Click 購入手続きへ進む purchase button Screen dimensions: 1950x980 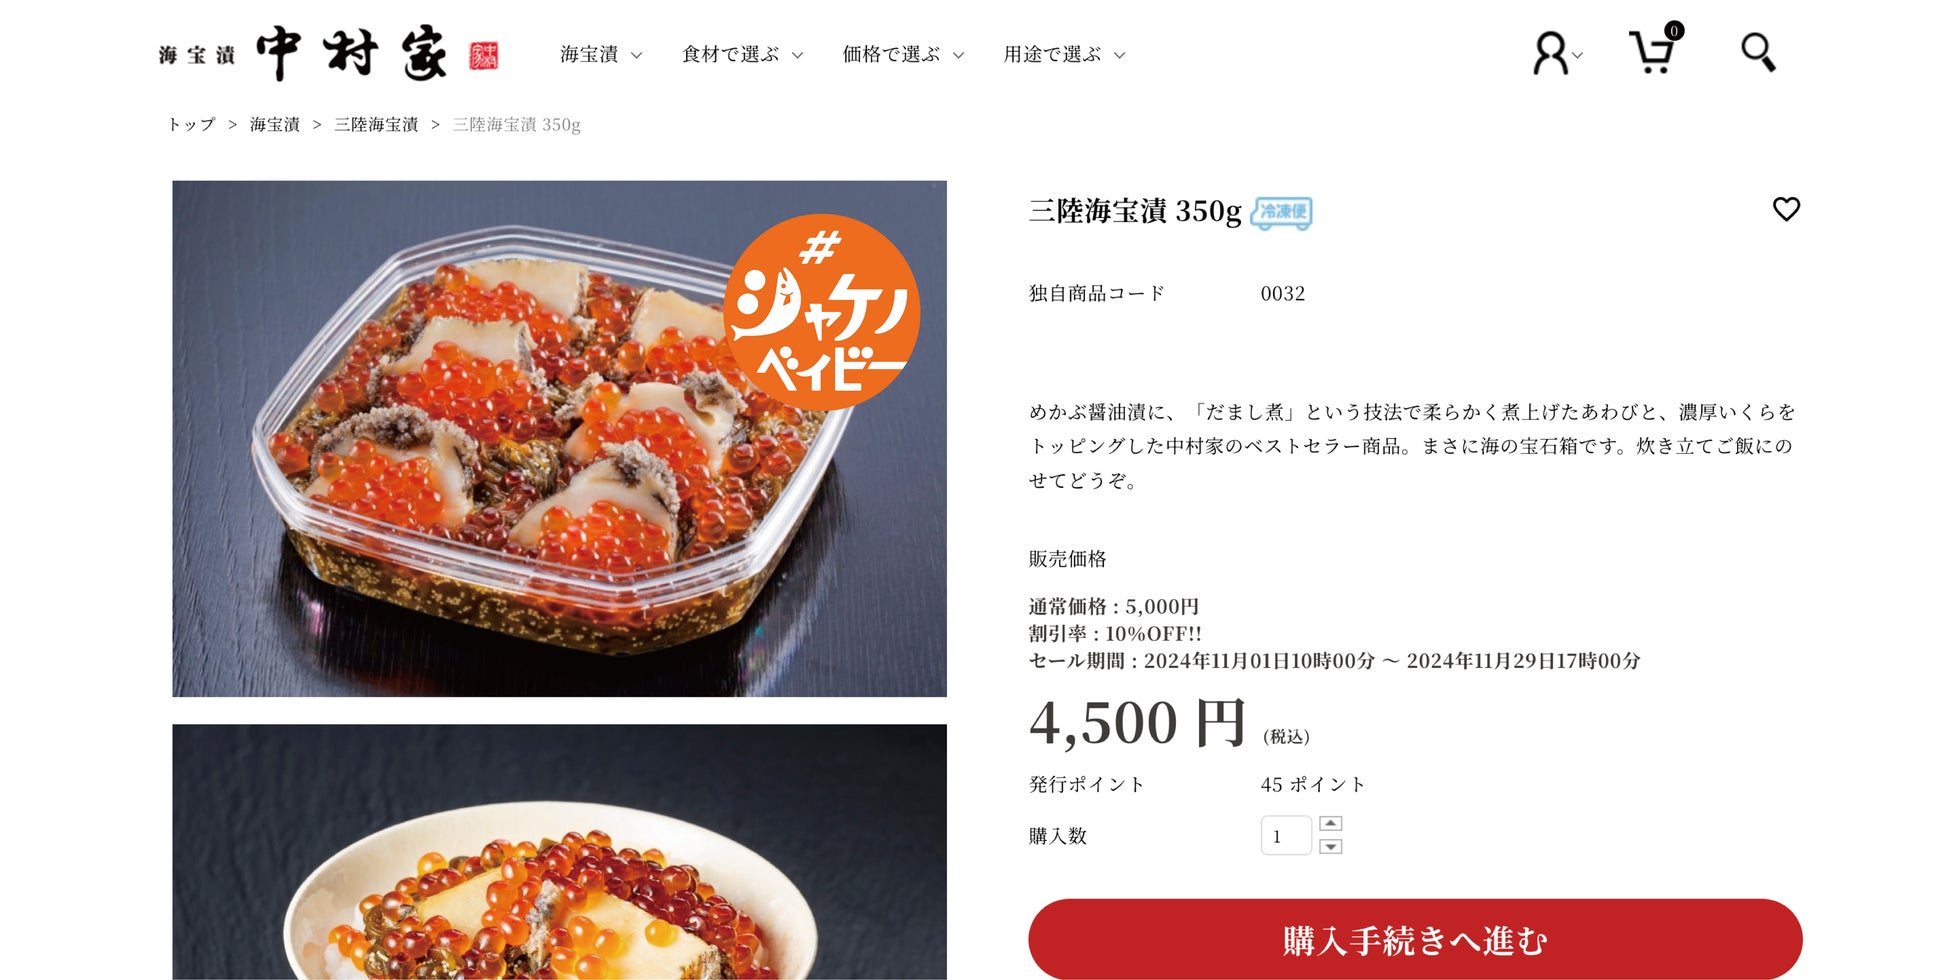(x=1415, y=939)
